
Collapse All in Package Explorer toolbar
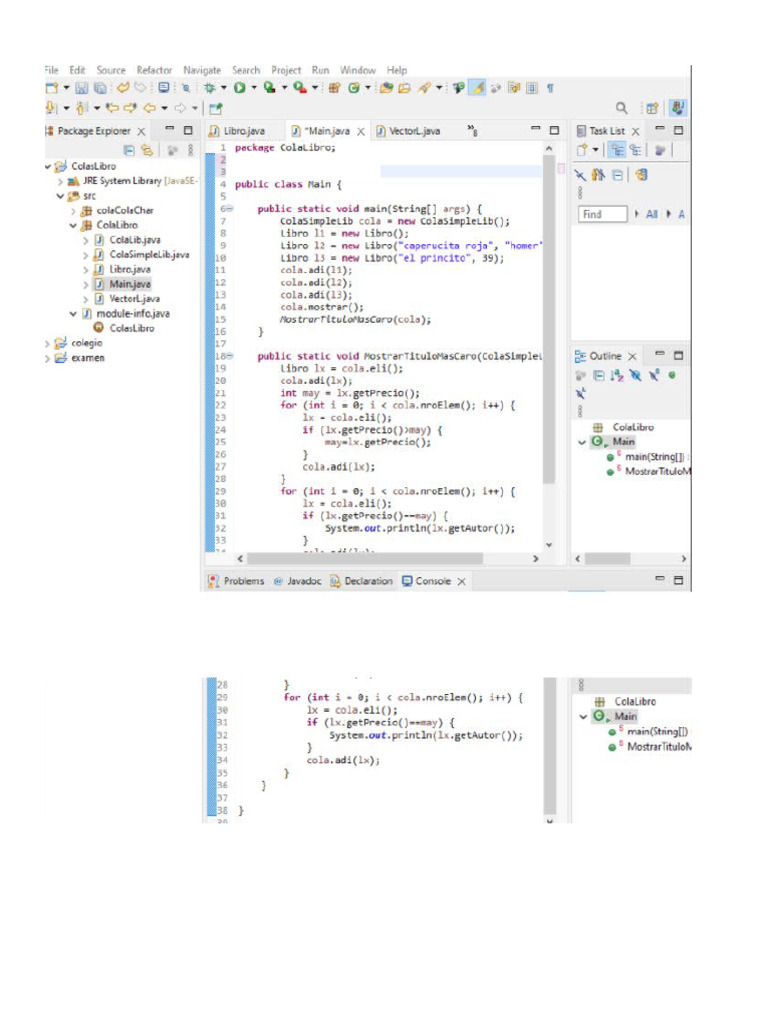coord(129,150)
